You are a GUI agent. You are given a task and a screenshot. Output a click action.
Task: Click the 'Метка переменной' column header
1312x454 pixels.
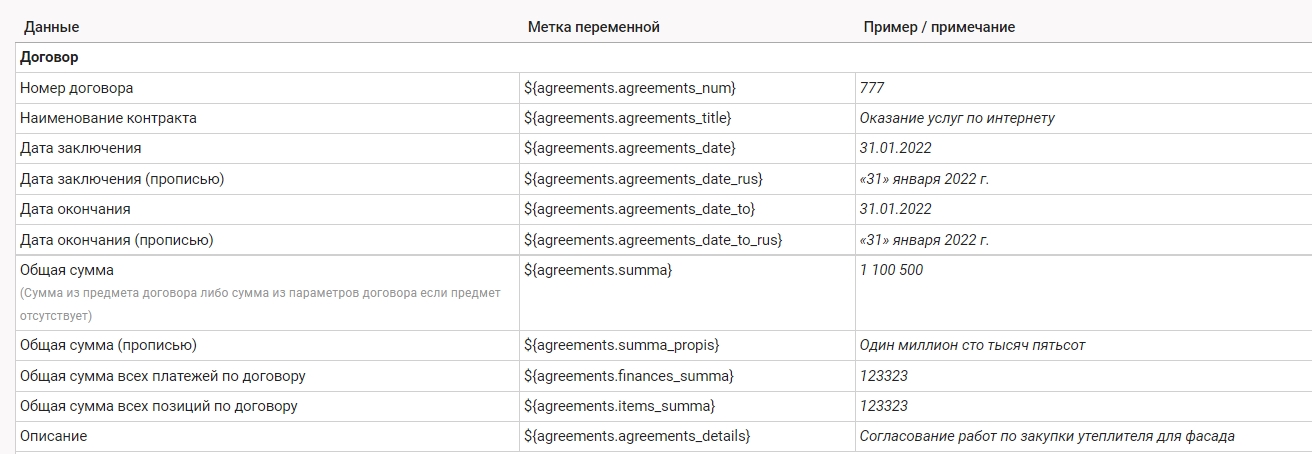coord(593,27)
